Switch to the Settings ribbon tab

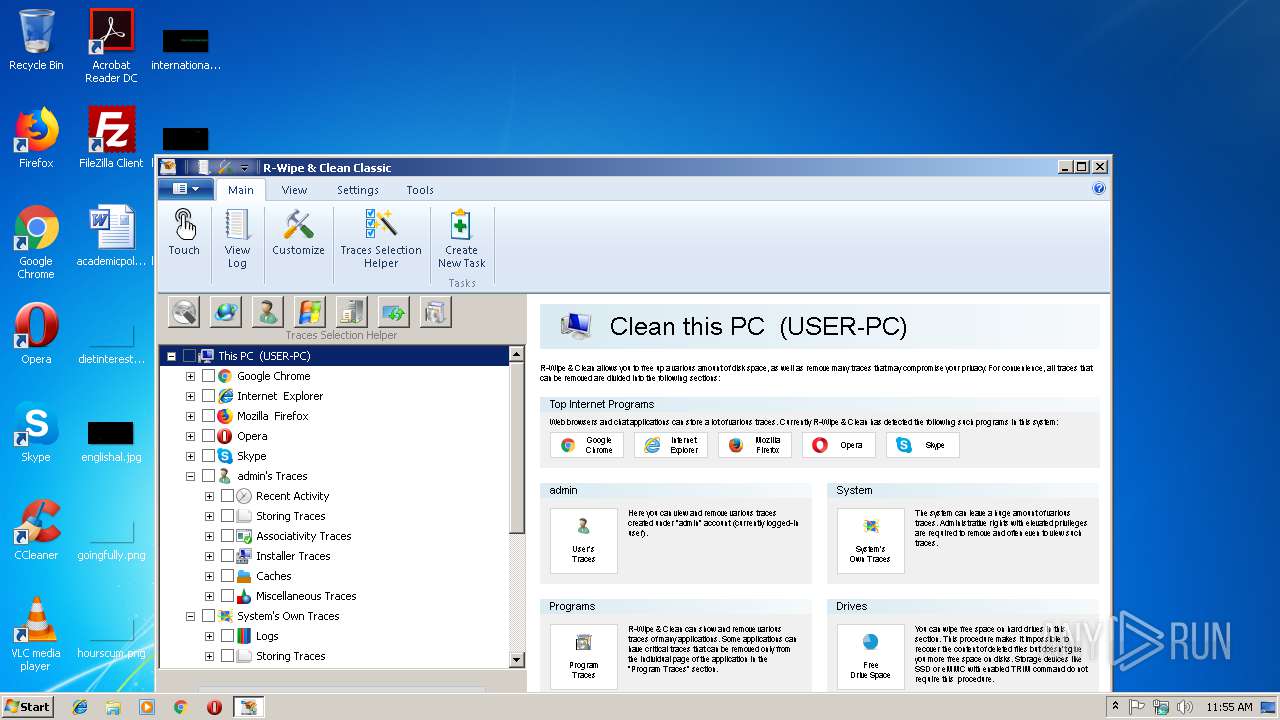click(x=357, y=190)
